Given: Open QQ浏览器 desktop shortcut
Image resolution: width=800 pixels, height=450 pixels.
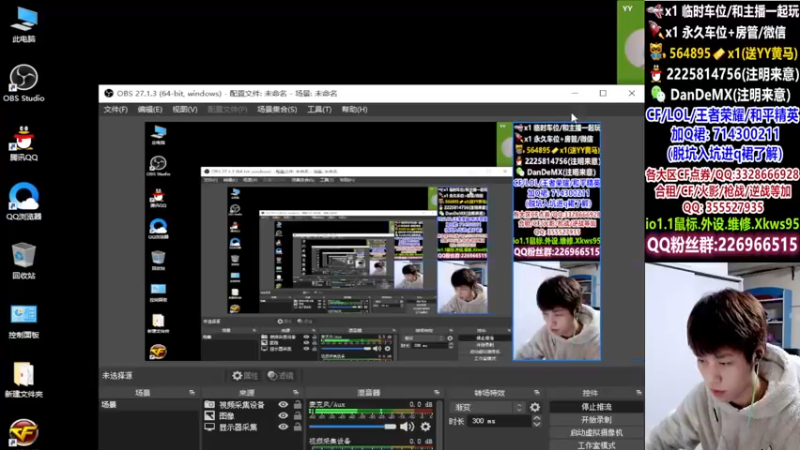Looking at the screenshot, I should pyautogui.click(x=23, y=202).
